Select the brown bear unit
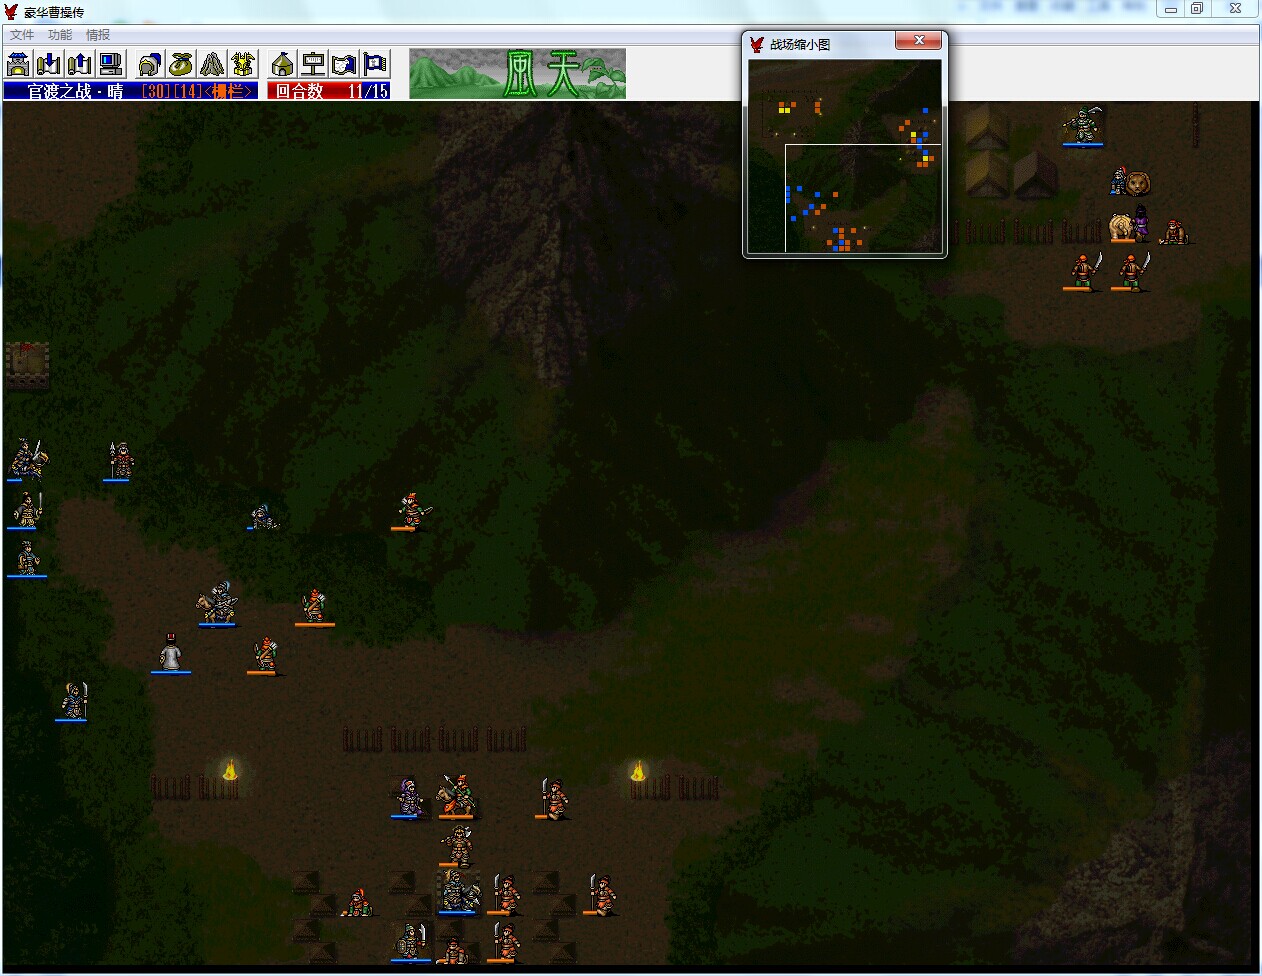This screenshot has height=976, width=1262. [x=1138, y=183]
